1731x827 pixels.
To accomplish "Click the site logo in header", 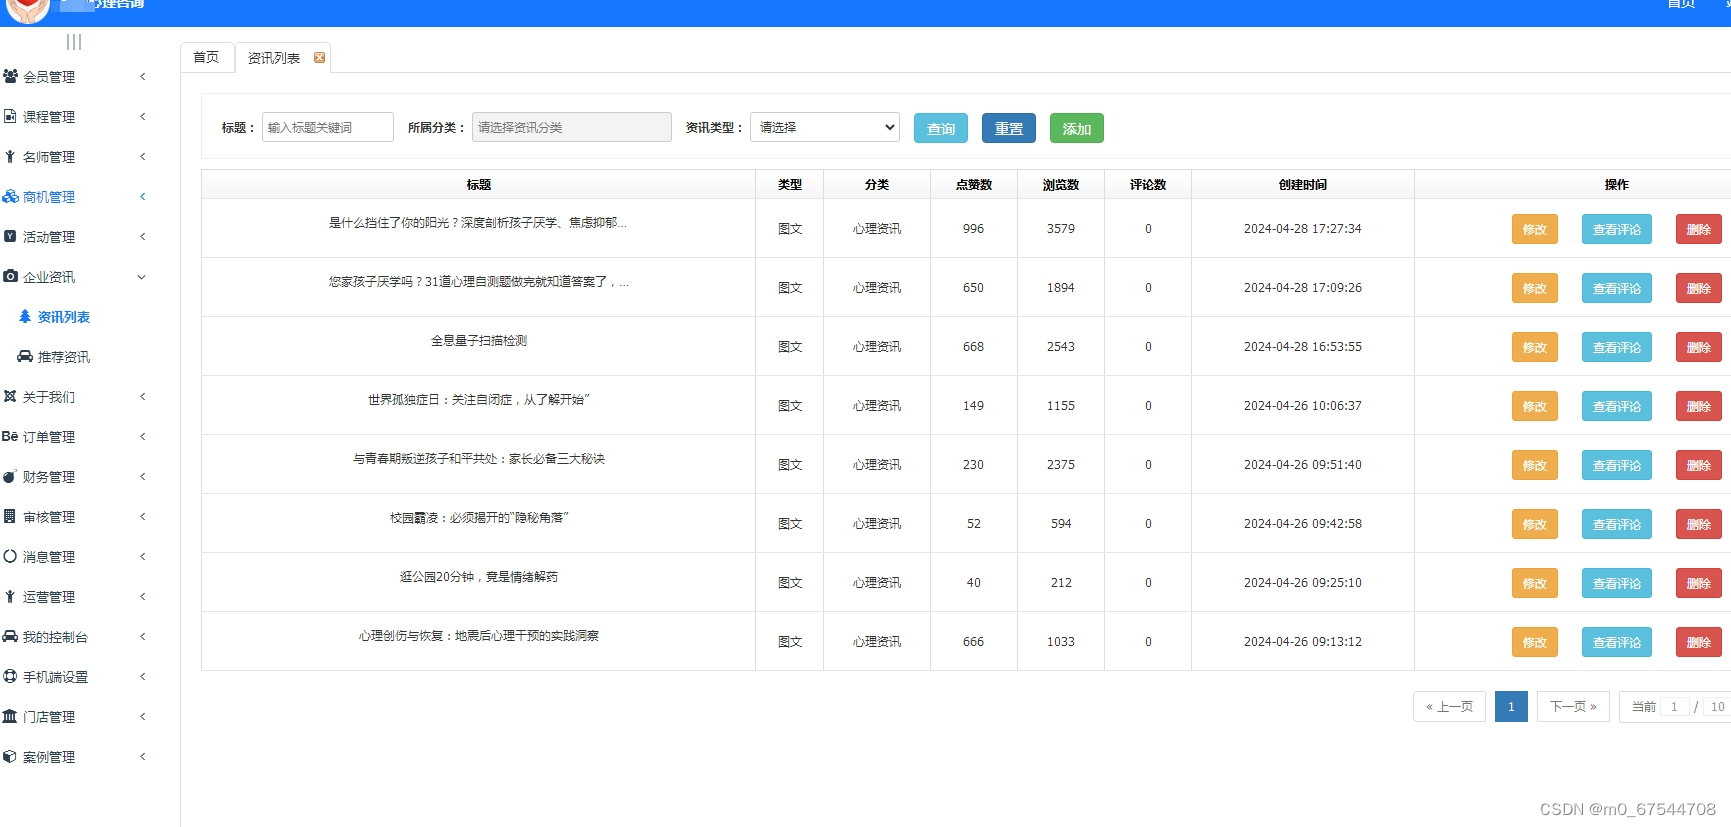I will tap(27, 10).
